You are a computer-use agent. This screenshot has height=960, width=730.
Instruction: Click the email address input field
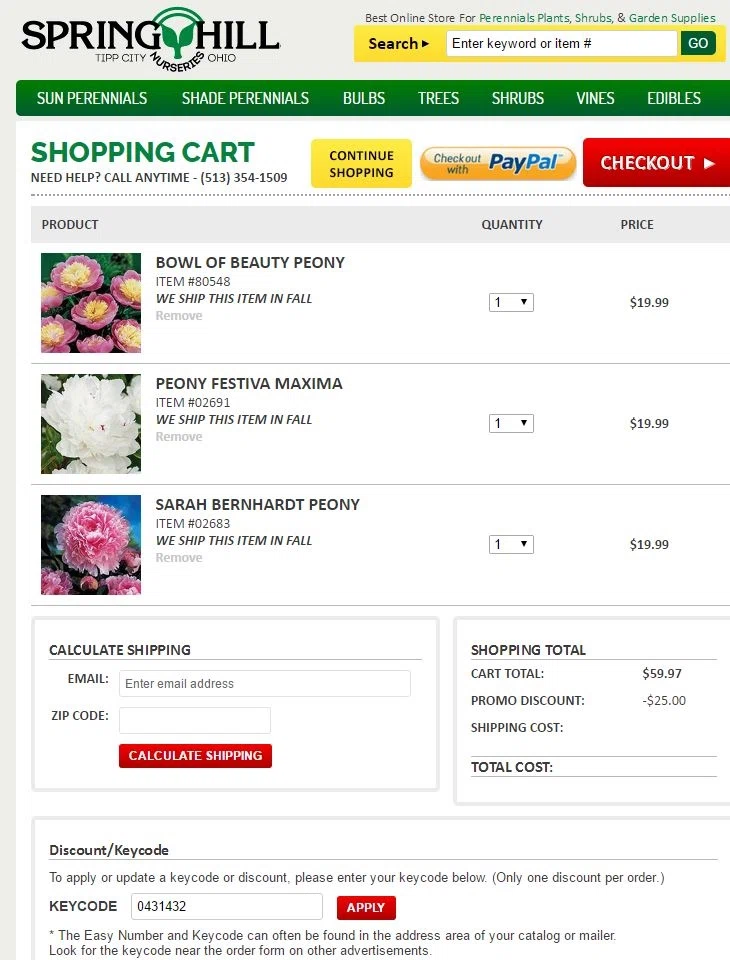pyautogui.click(x=265, y=683)
